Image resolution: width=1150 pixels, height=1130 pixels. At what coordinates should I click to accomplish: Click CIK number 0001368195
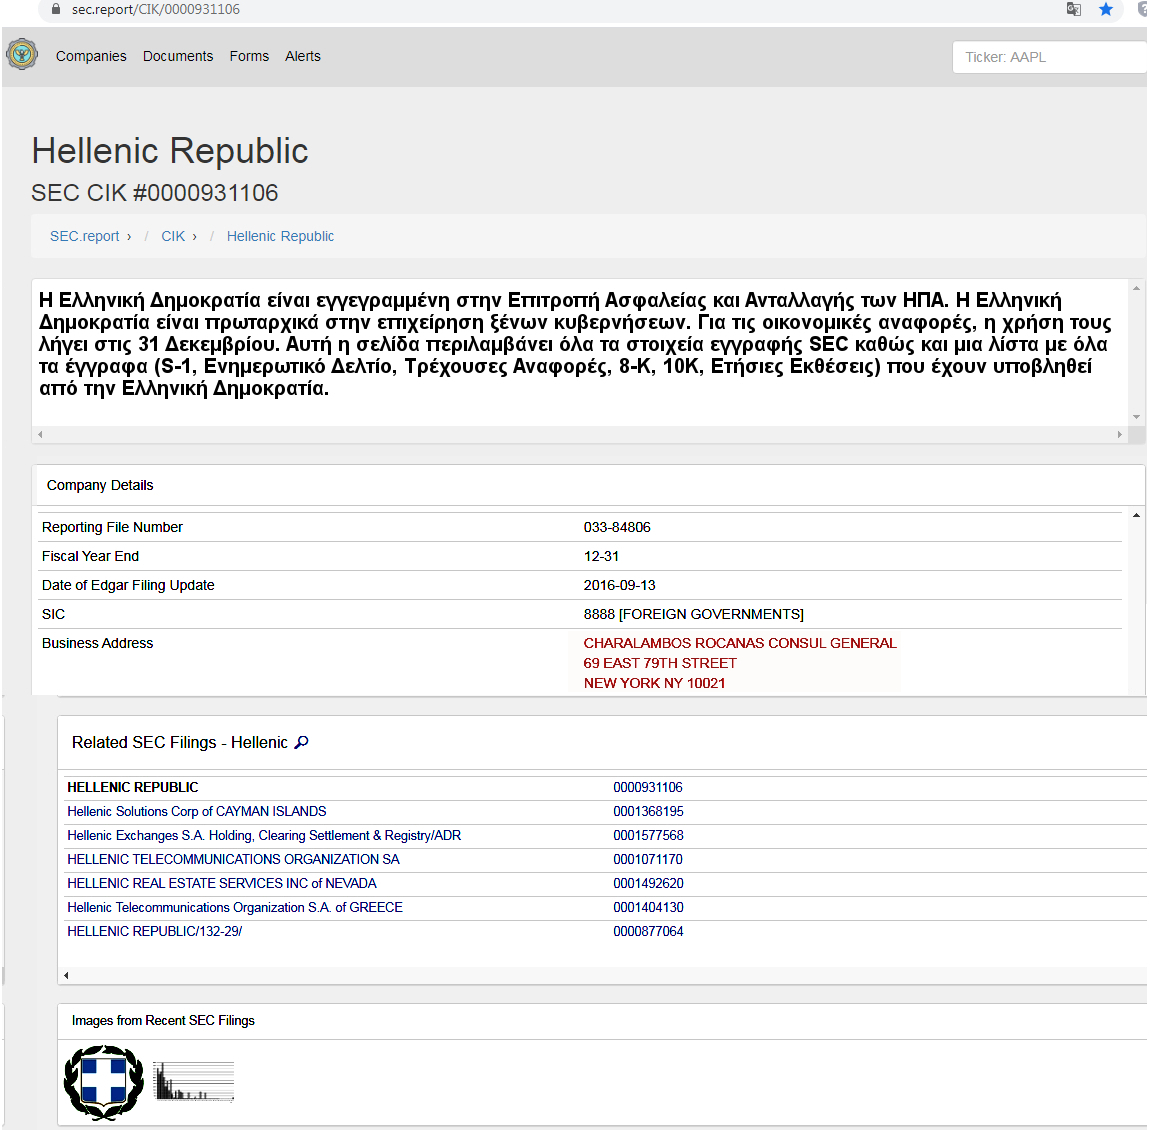[x=648, y=812]
